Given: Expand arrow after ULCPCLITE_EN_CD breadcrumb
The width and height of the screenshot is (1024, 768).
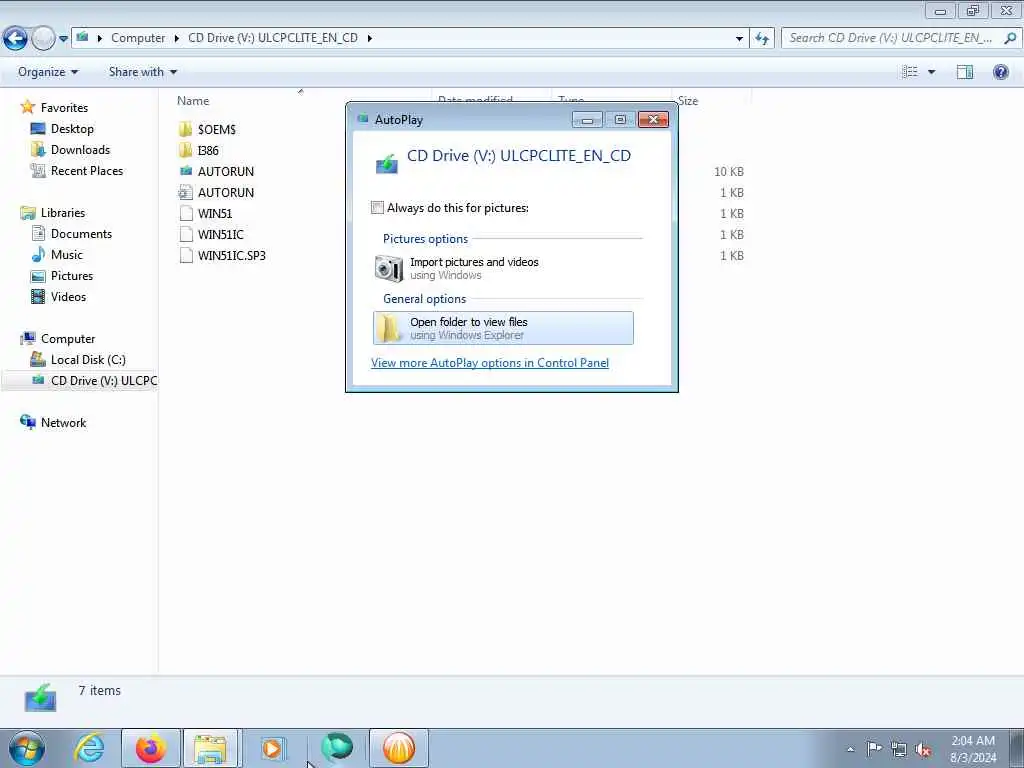Looking at the screenshot, I should pyautogui.click(x=370, y=39).
